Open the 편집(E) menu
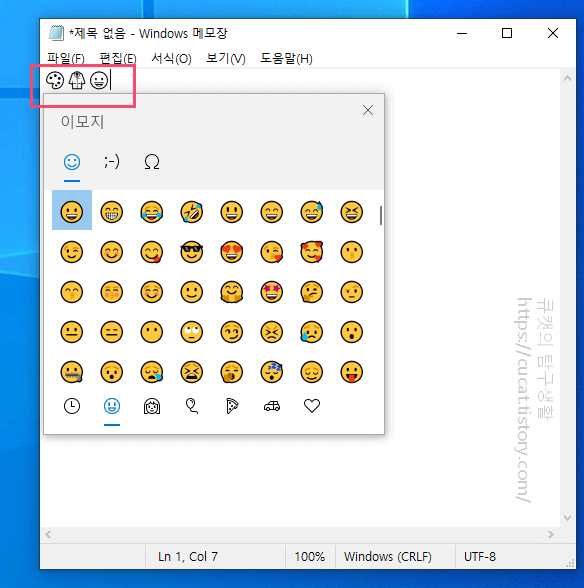The image size is (584, 588). tap(118, 58)
